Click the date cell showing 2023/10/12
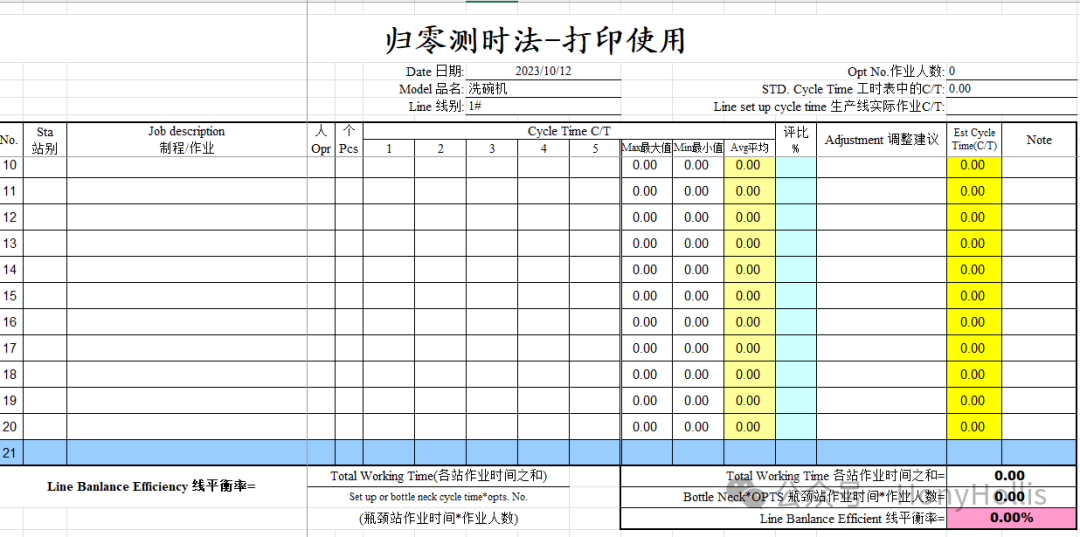Image resolution: width=1080 pixels, height=537 pixels. (542, 71)
